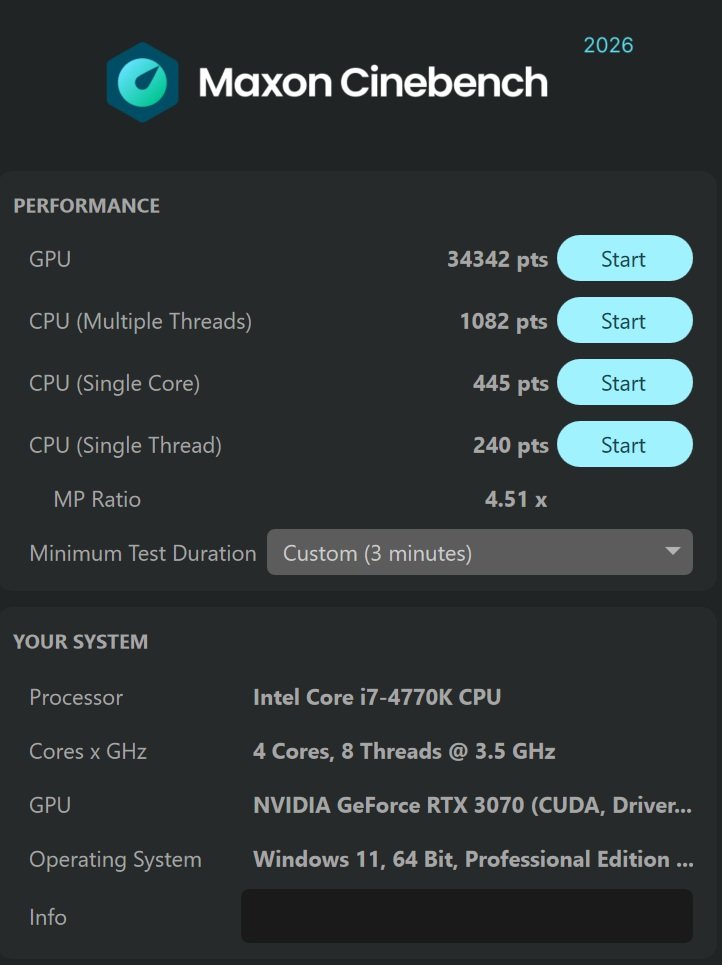Select the Intel Core i7-4770K processor text

(377, 697)
